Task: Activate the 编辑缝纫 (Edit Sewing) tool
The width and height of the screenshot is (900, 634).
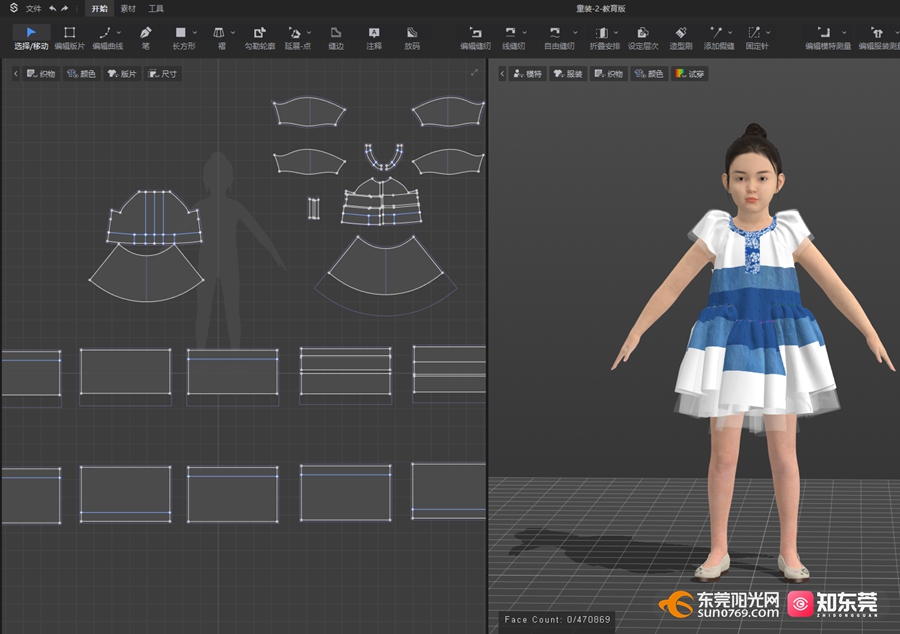Action: (475, 38)
